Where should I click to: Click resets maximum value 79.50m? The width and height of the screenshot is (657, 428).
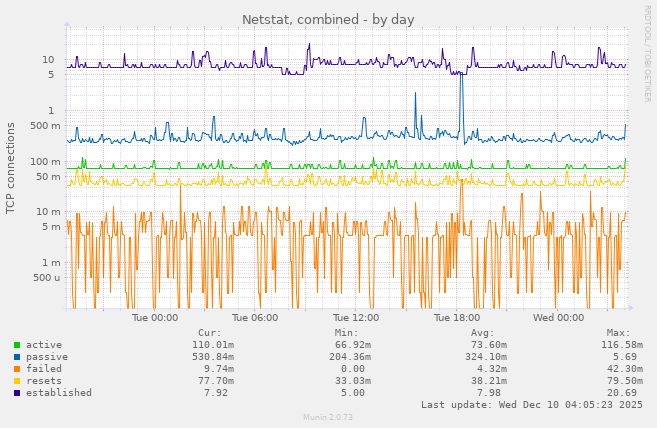625,381
